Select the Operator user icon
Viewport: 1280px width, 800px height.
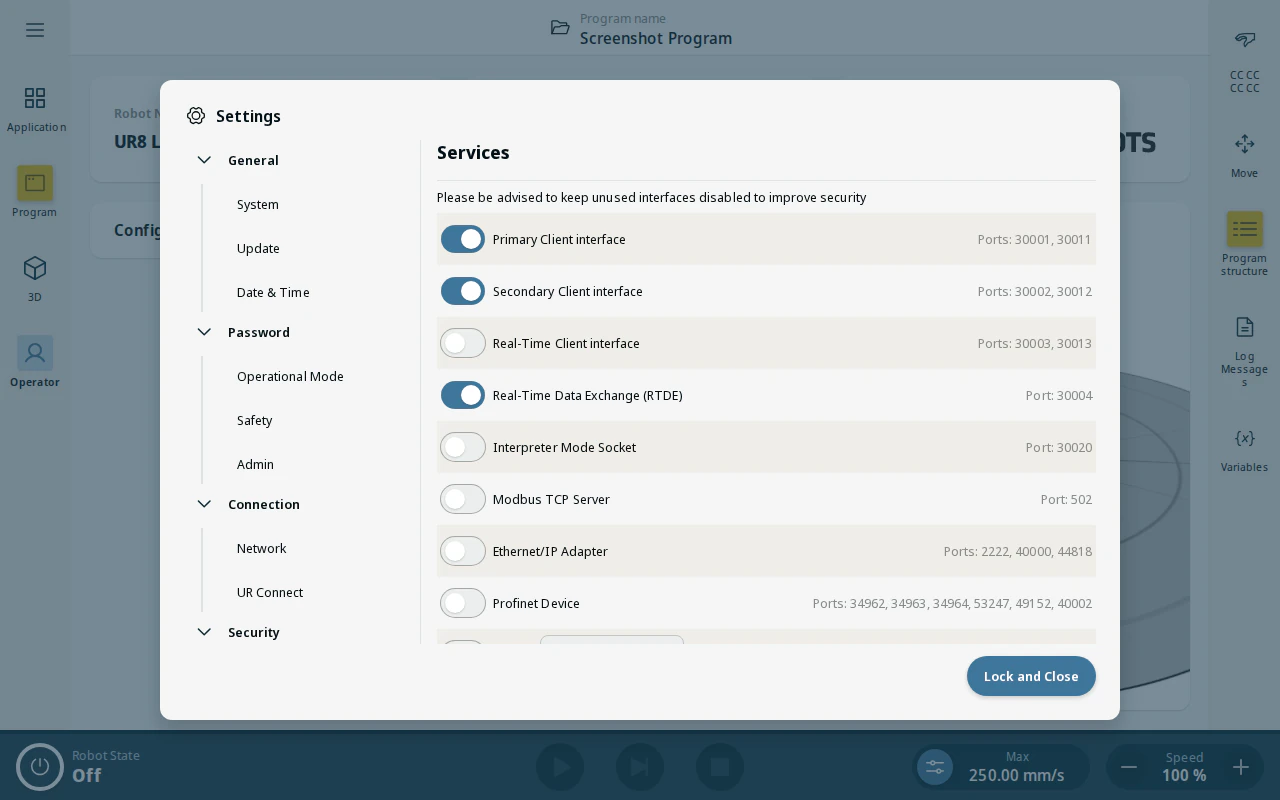point(35,353)
